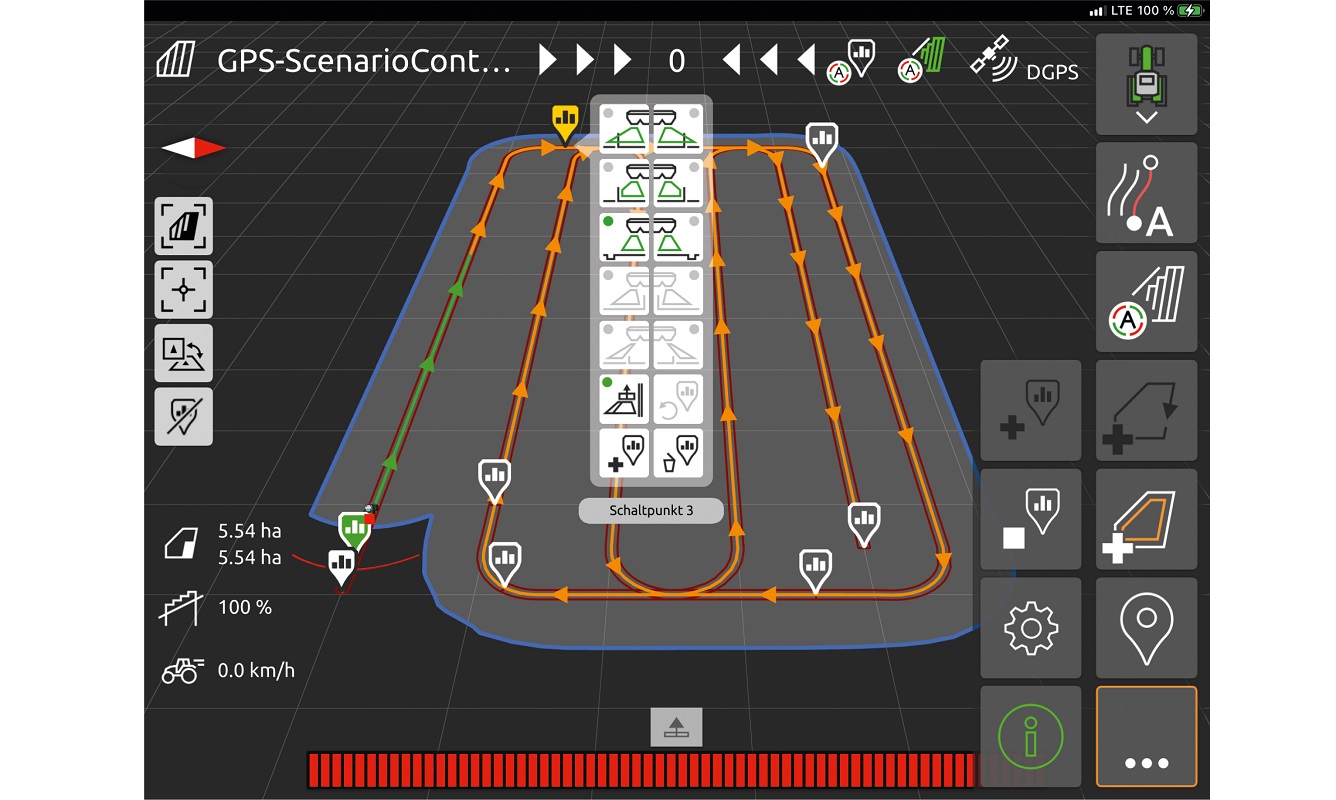Tap the red section status bar
This screenshot has width=1336, height=800.
[640, 769]
